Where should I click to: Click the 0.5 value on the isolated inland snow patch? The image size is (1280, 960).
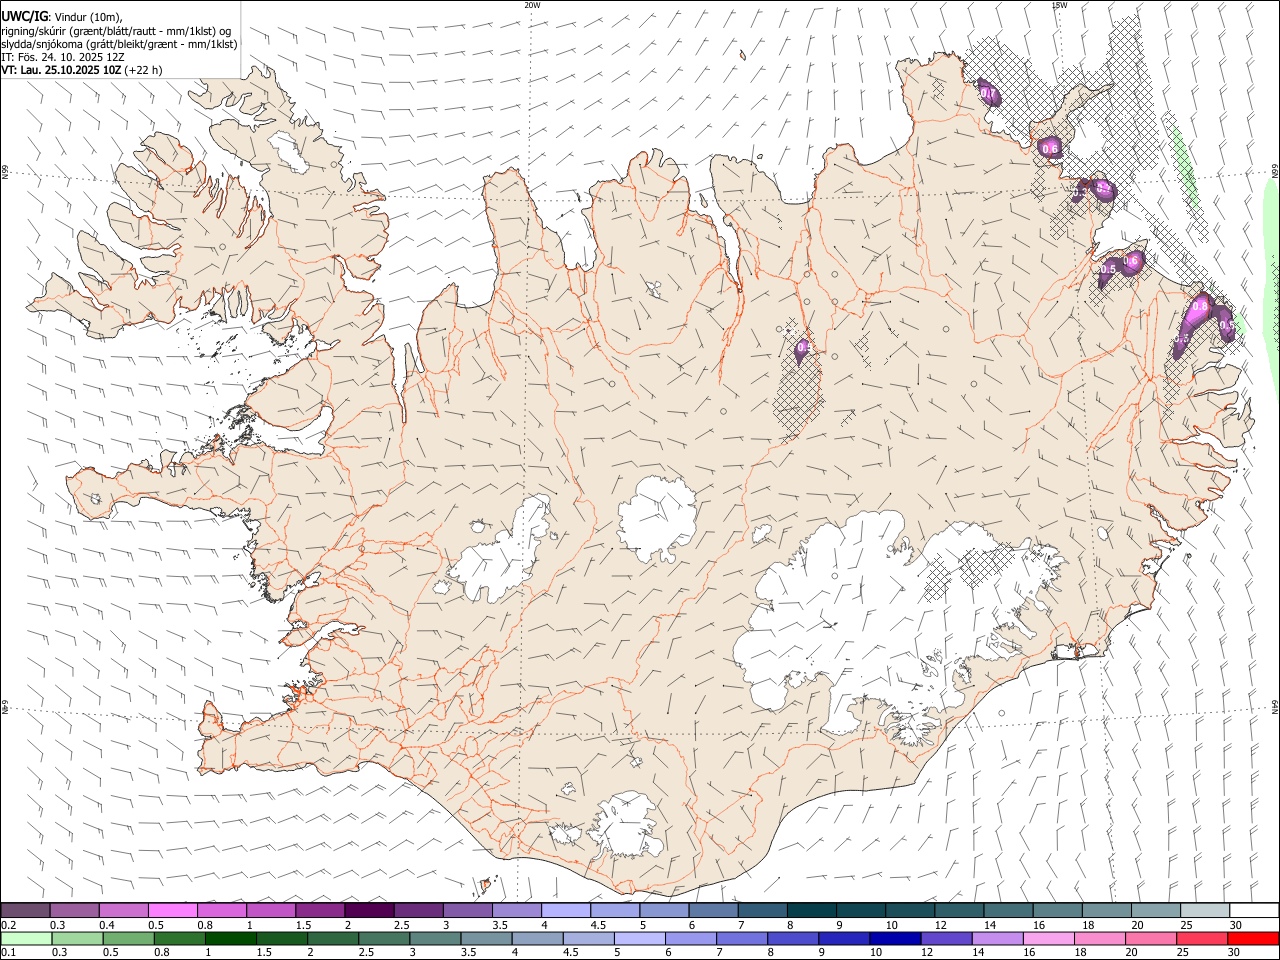click(804, 348)
